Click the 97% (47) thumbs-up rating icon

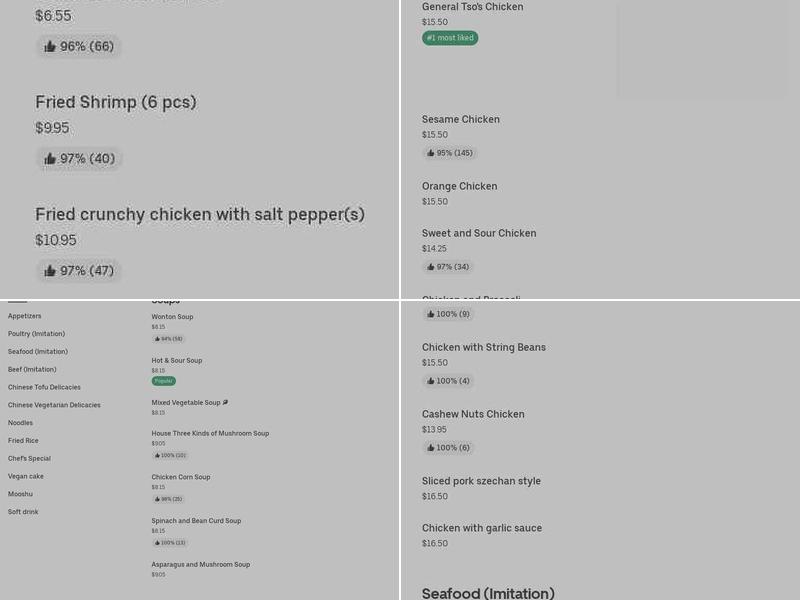tap(50, 271)
